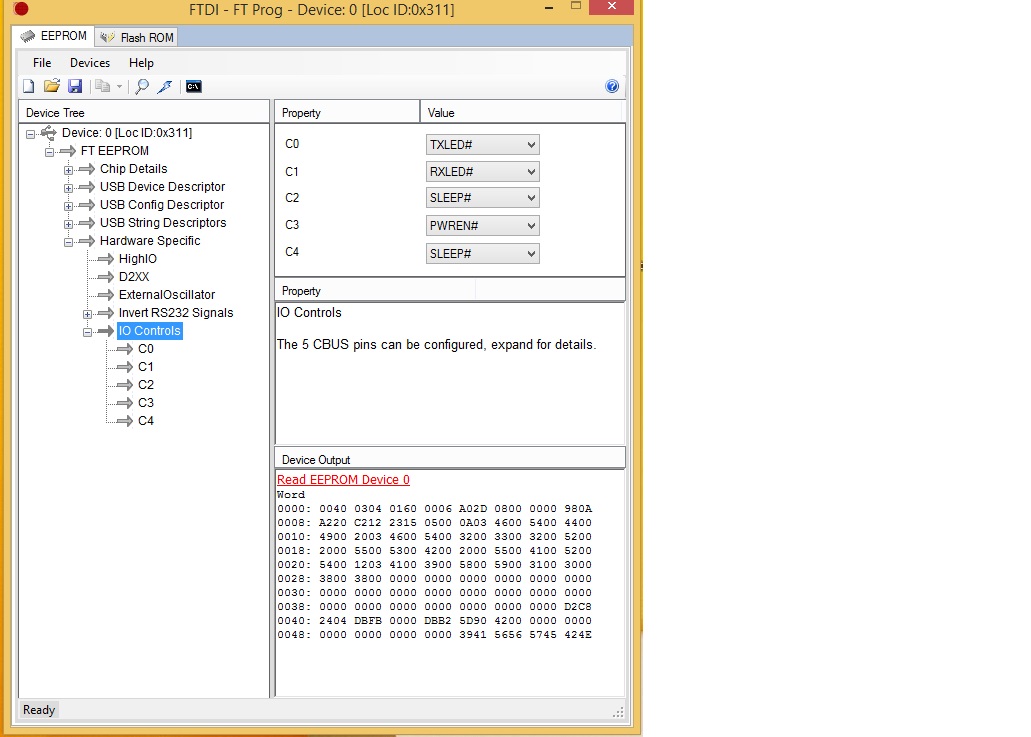This screenshot has width=1031, height=737.
Task: Select FT EEPROM in device tree
Action: [114, 151]
